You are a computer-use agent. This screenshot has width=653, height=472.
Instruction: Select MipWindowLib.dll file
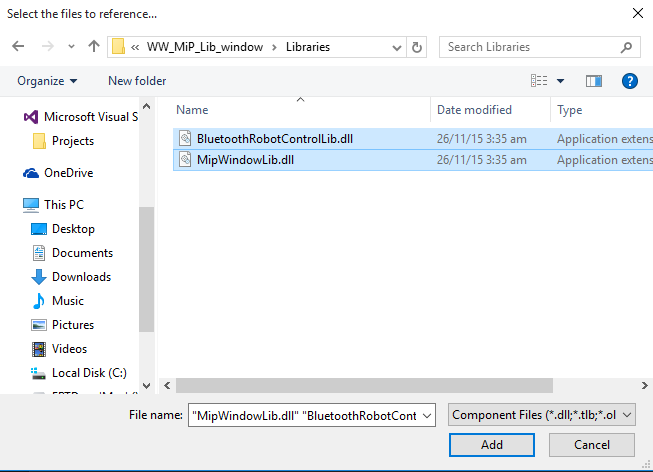[413, 160]
